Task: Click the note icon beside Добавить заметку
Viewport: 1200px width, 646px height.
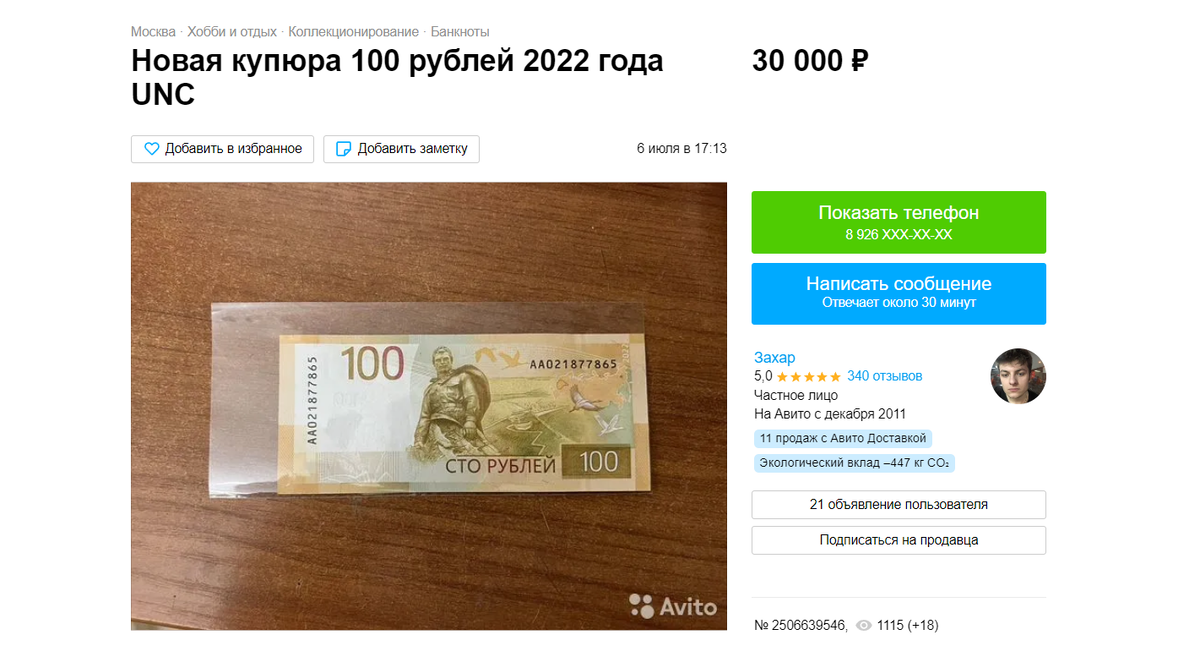Action: click(343, 149)
